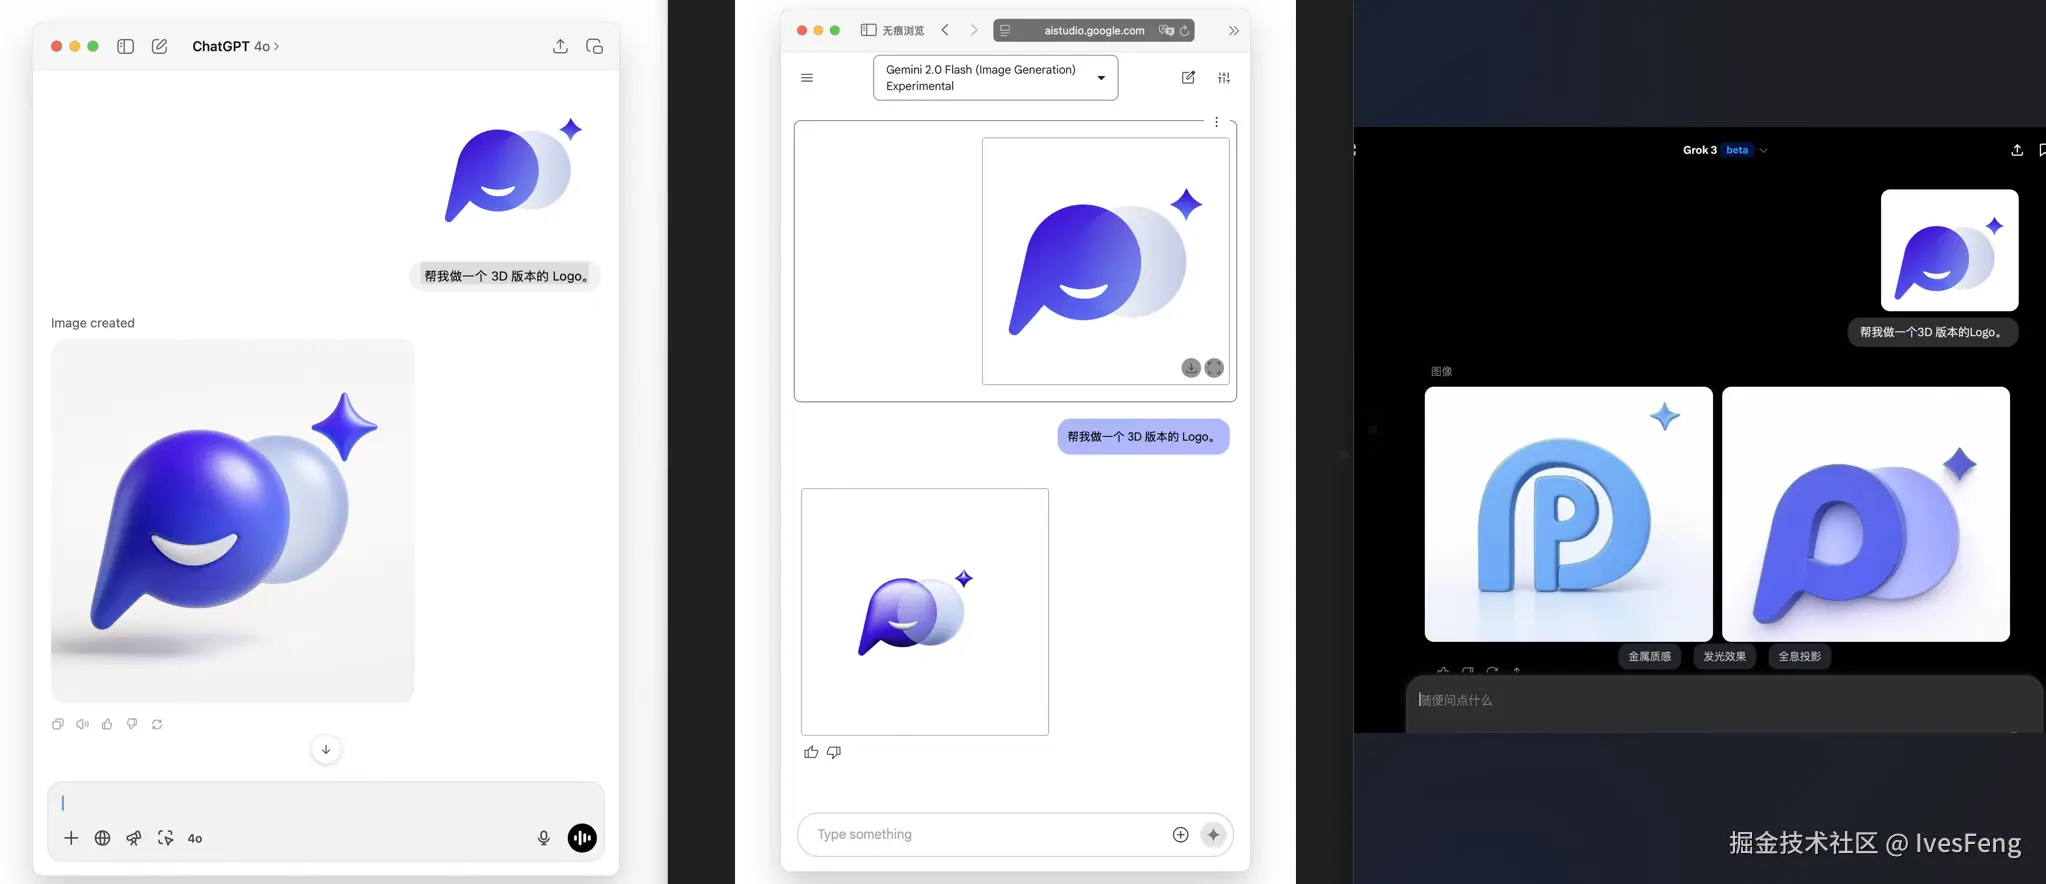
Task: Share the Grok conversation
Action: tap(2017, 150)
